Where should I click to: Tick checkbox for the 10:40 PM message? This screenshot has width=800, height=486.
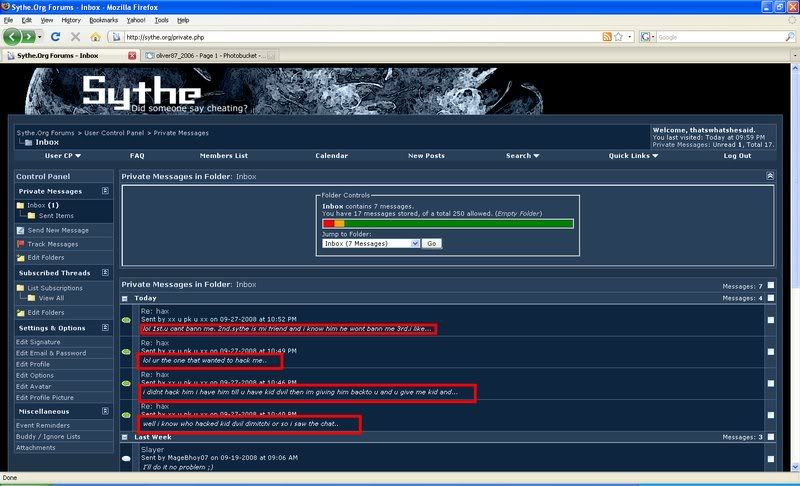[x=771, y=415]
